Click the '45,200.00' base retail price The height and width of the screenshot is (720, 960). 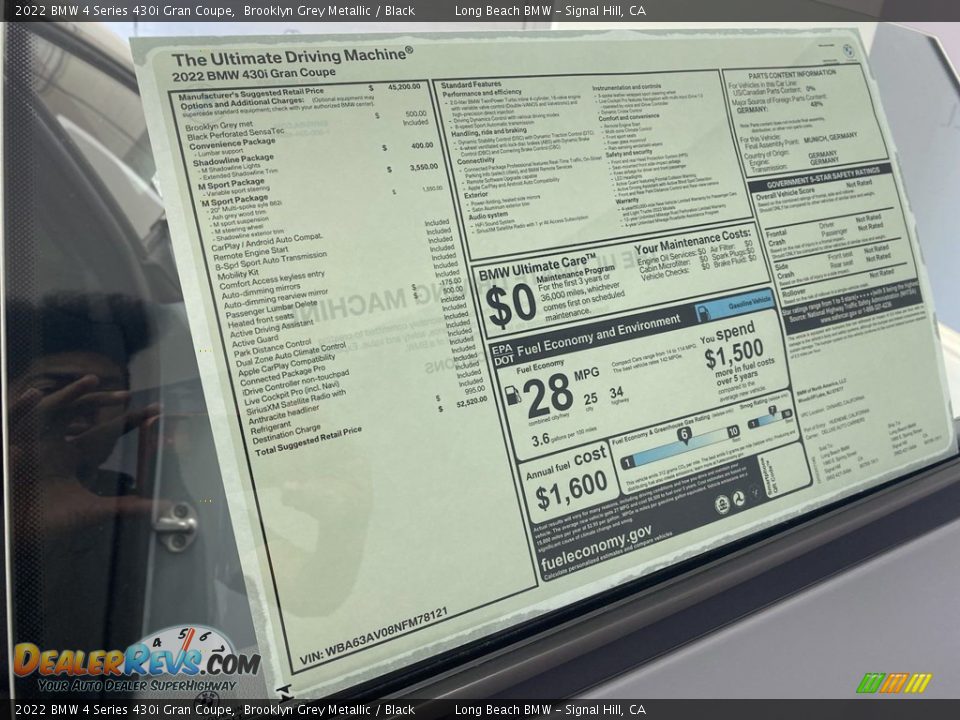point(404,87)
